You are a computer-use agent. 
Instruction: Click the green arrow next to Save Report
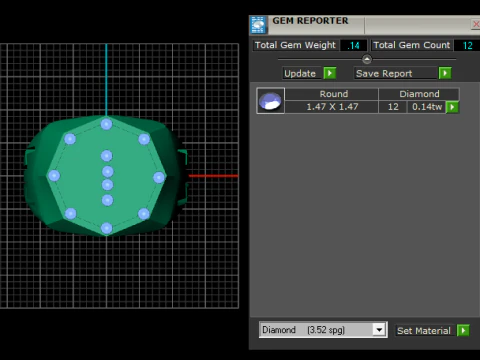pos(445,73)
